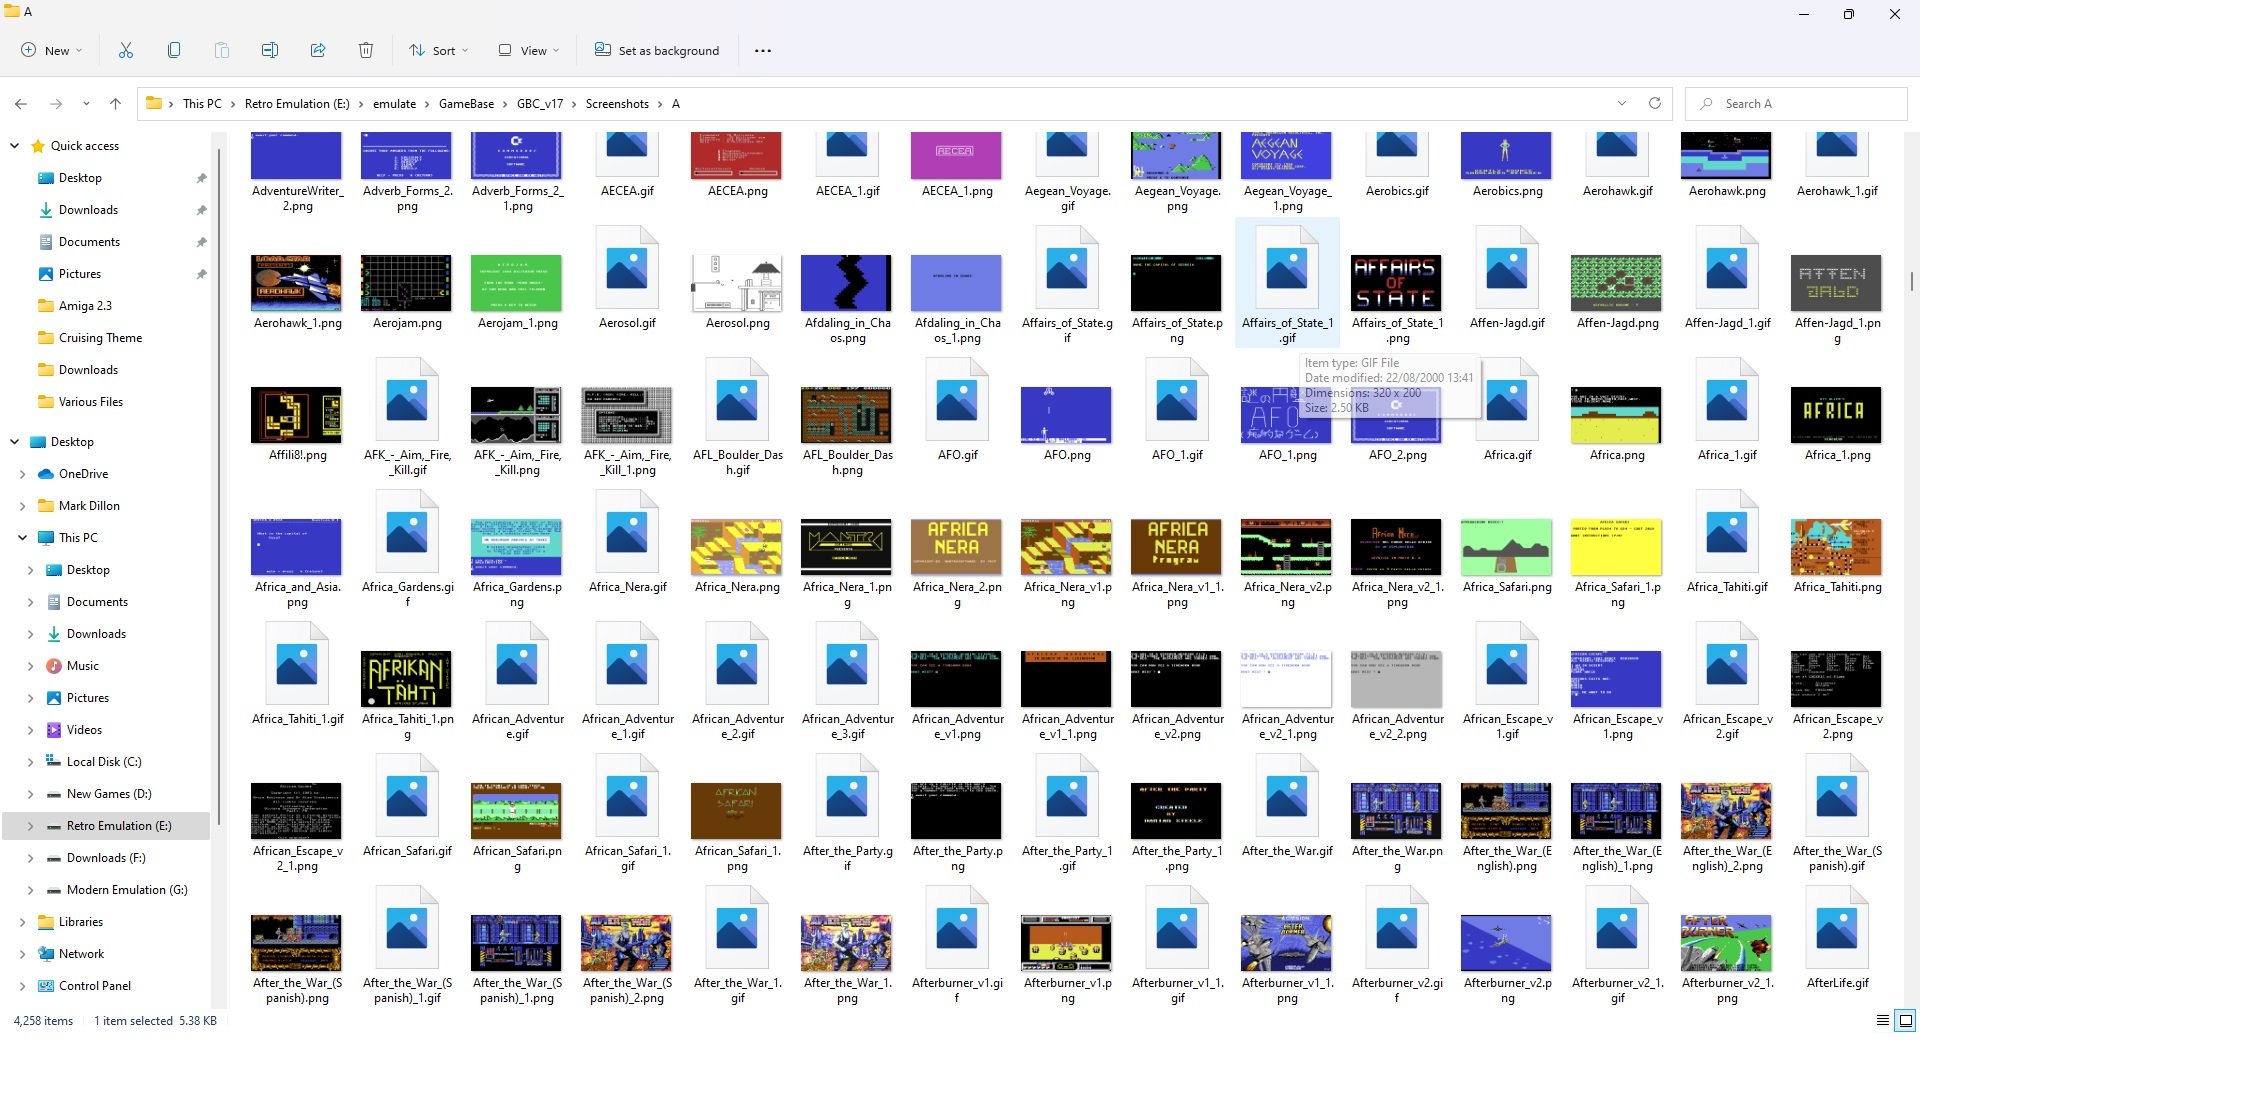The width and height of the screenshot is (2268, 1103).
Task: Select Africa_1.png thumbnail
Action: 1836,415
